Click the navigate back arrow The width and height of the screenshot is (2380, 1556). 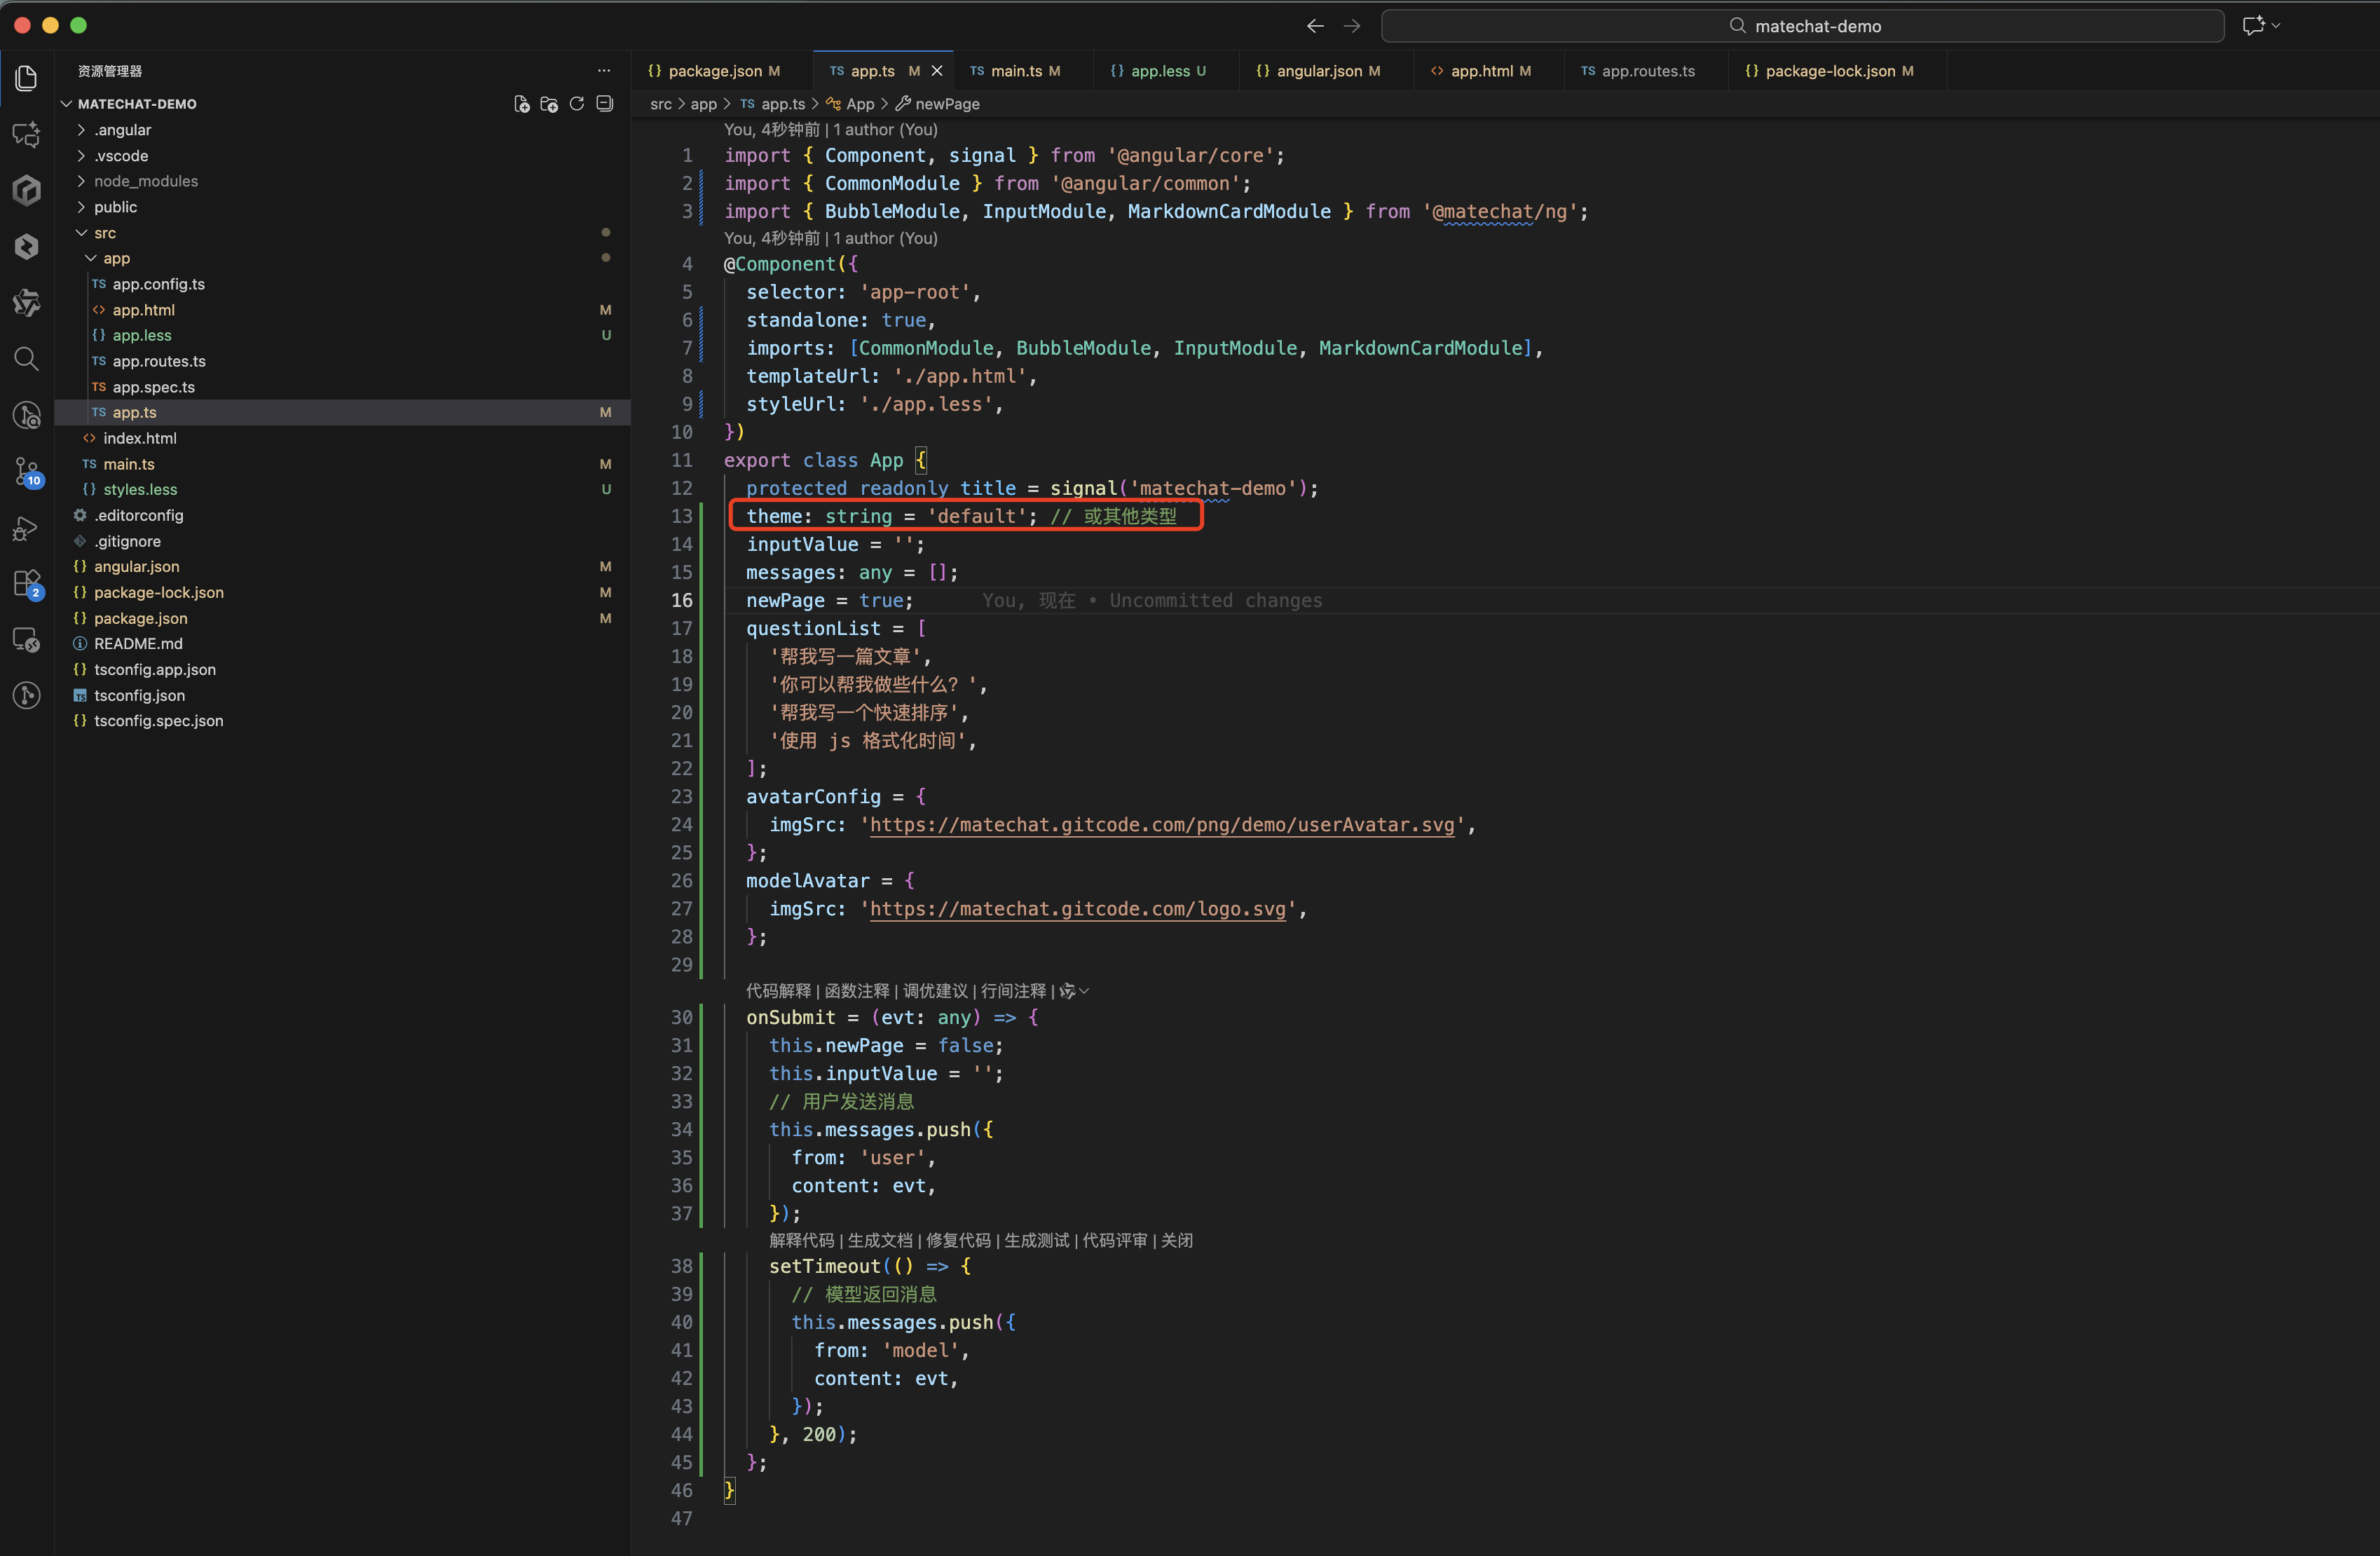tap(1315, 26)
